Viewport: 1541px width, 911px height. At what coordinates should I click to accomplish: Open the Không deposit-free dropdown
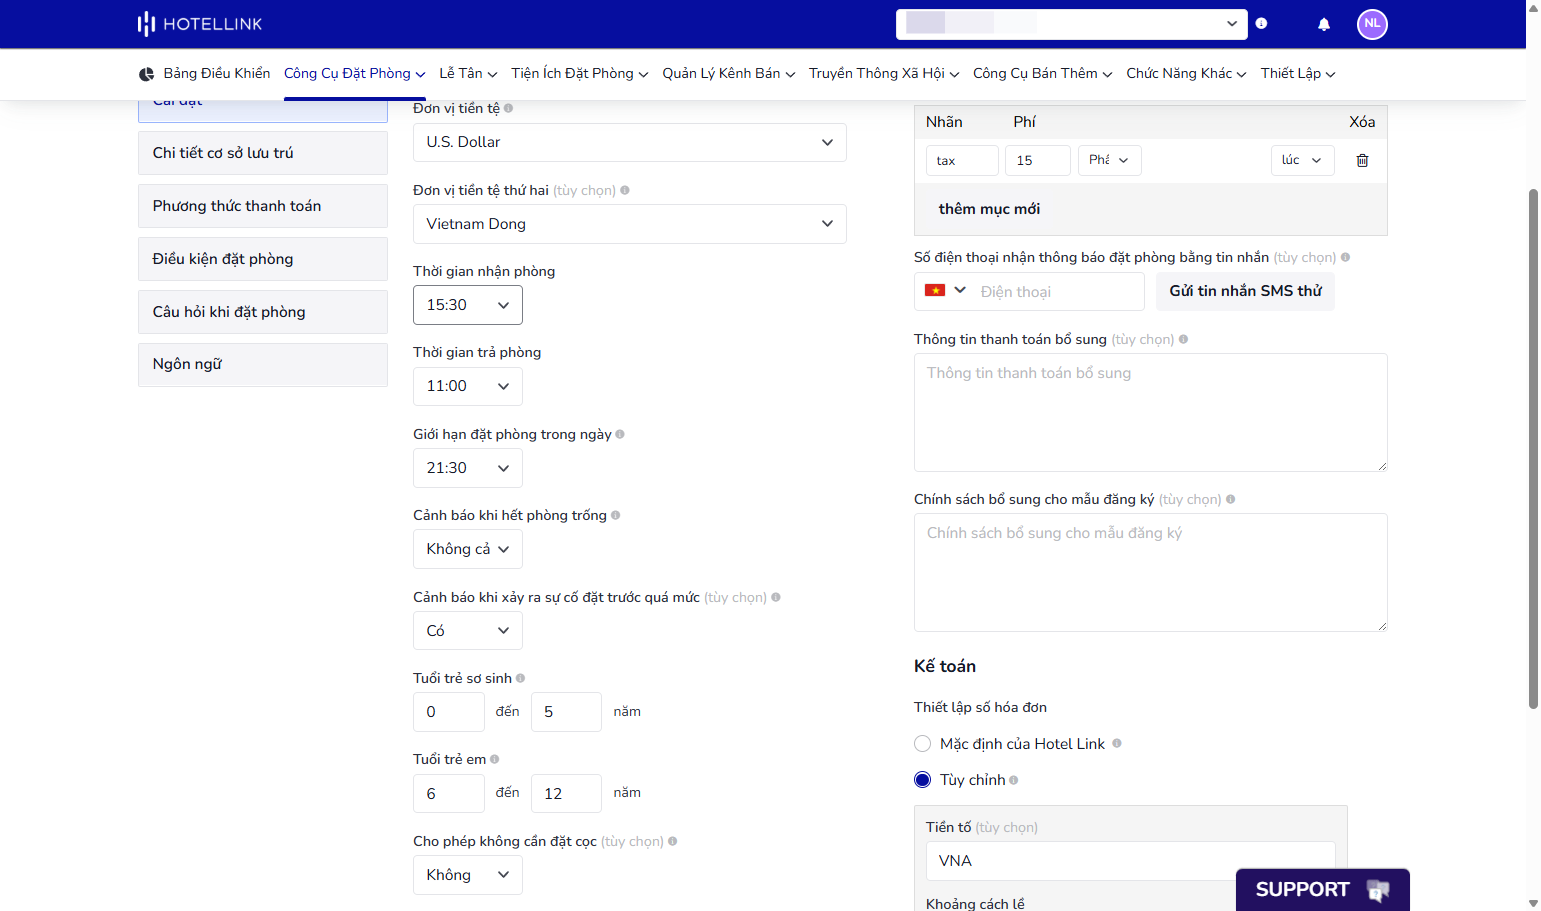tap(468, 875)
